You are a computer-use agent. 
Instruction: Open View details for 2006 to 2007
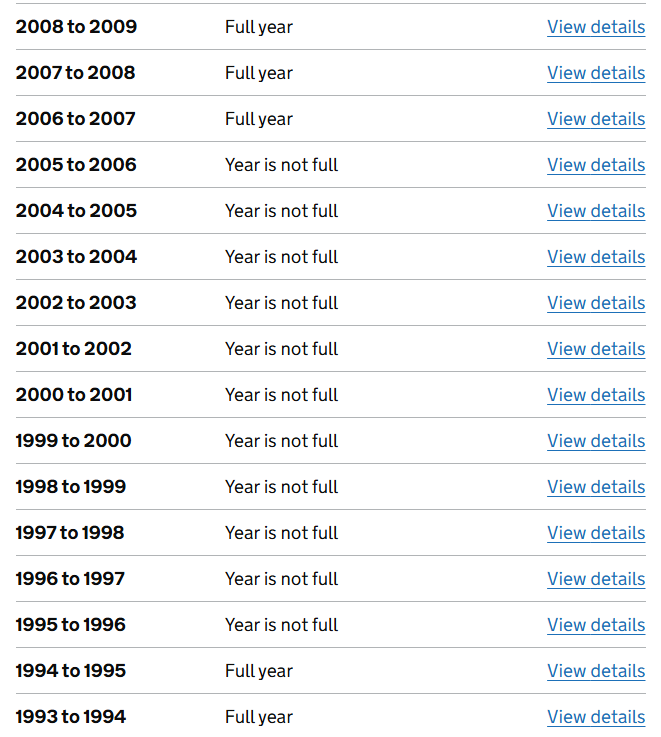tap(596, 119)
